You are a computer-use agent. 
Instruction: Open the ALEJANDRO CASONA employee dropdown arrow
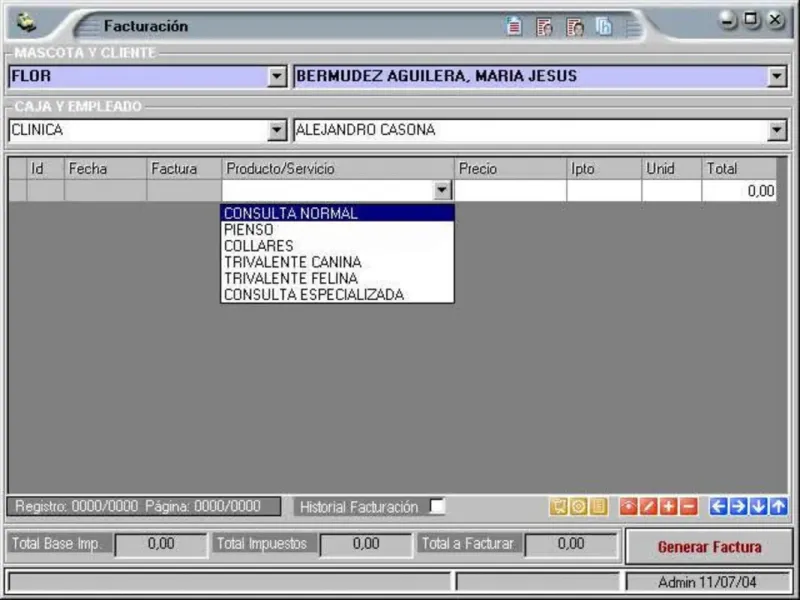777,130
